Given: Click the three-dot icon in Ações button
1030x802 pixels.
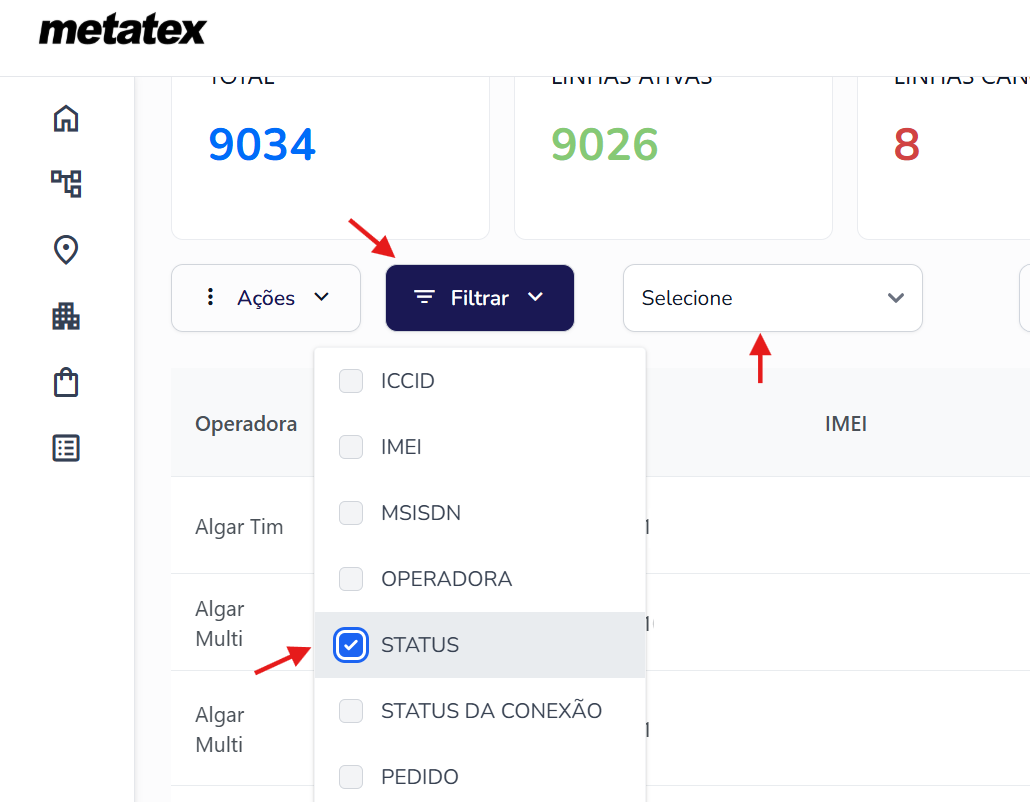Looking at the screenshot, I should click(x=210, y=297).
